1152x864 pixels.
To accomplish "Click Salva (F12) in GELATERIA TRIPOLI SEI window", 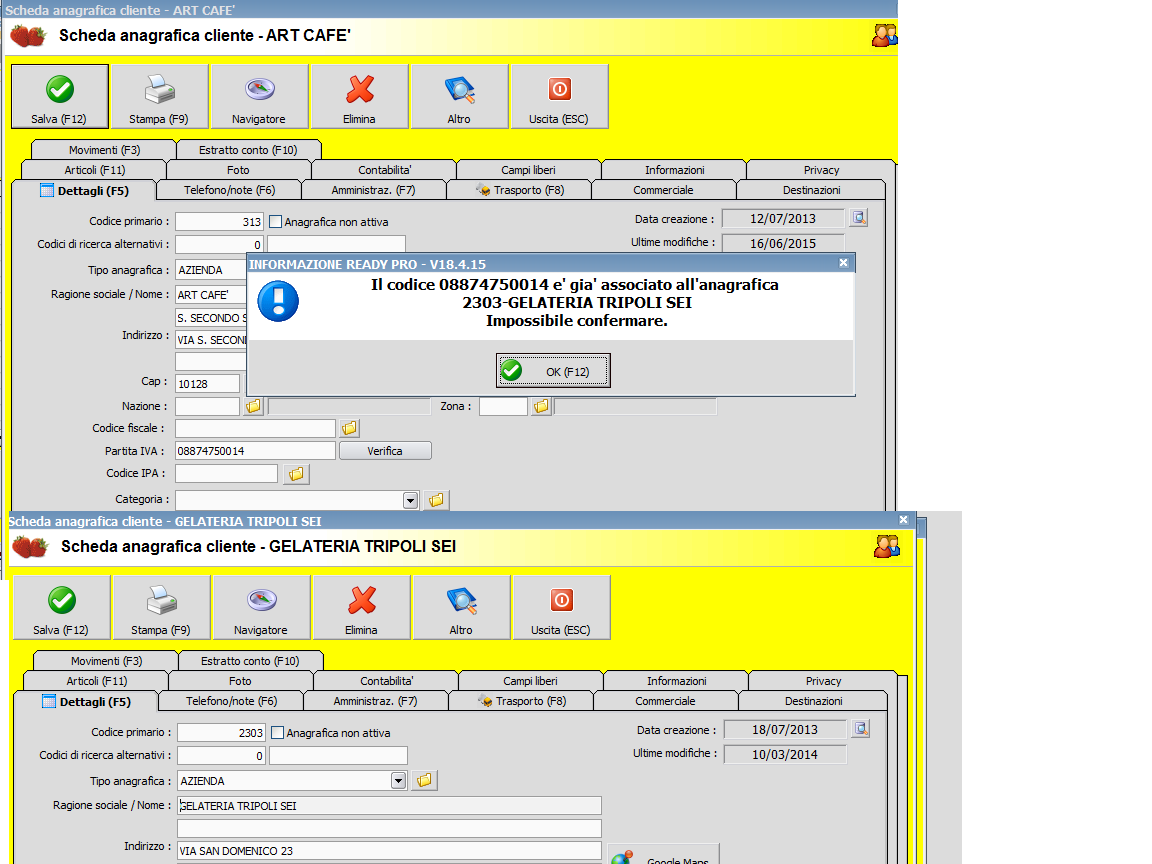I will 62,608.
